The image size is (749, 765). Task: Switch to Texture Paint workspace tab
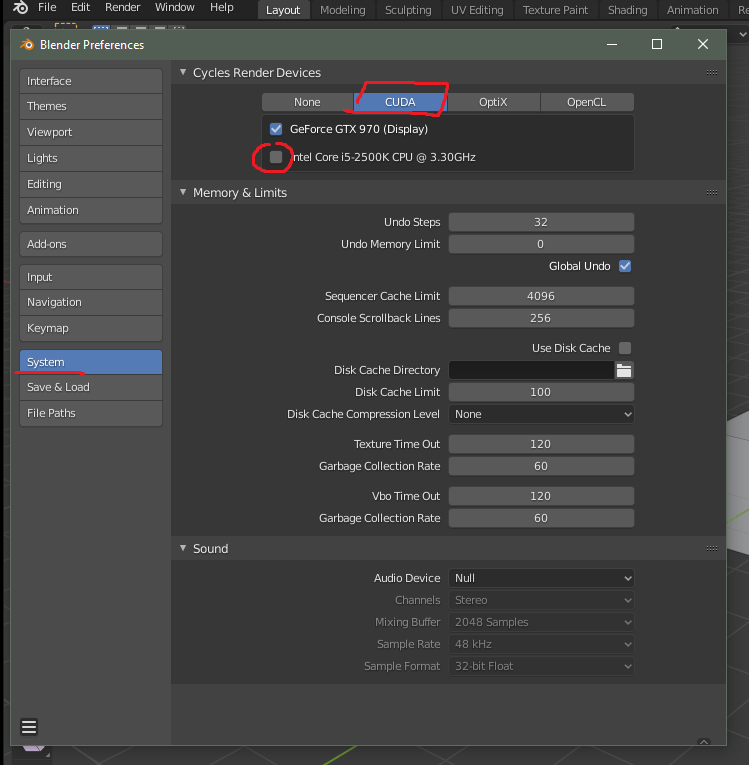point(555,10)
